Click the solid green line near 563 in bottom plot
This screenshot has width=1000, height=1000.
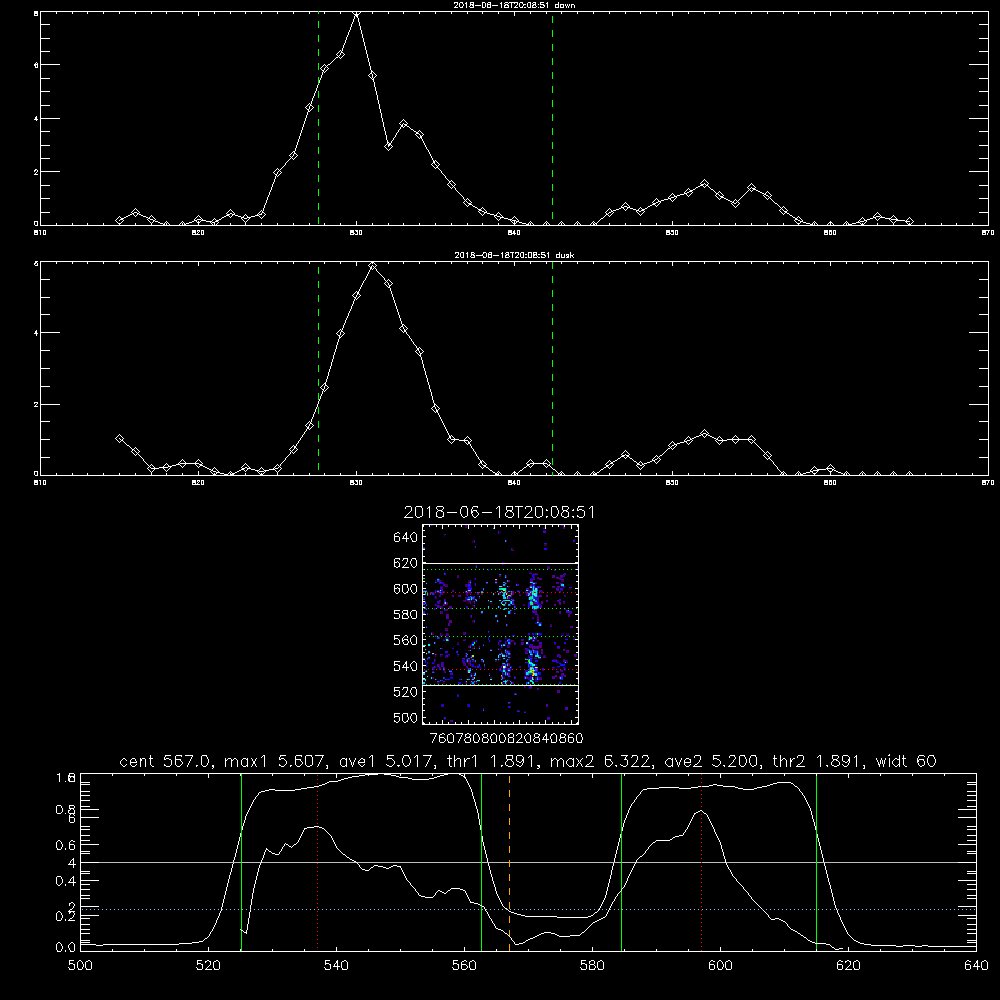(x=481, y=862)
